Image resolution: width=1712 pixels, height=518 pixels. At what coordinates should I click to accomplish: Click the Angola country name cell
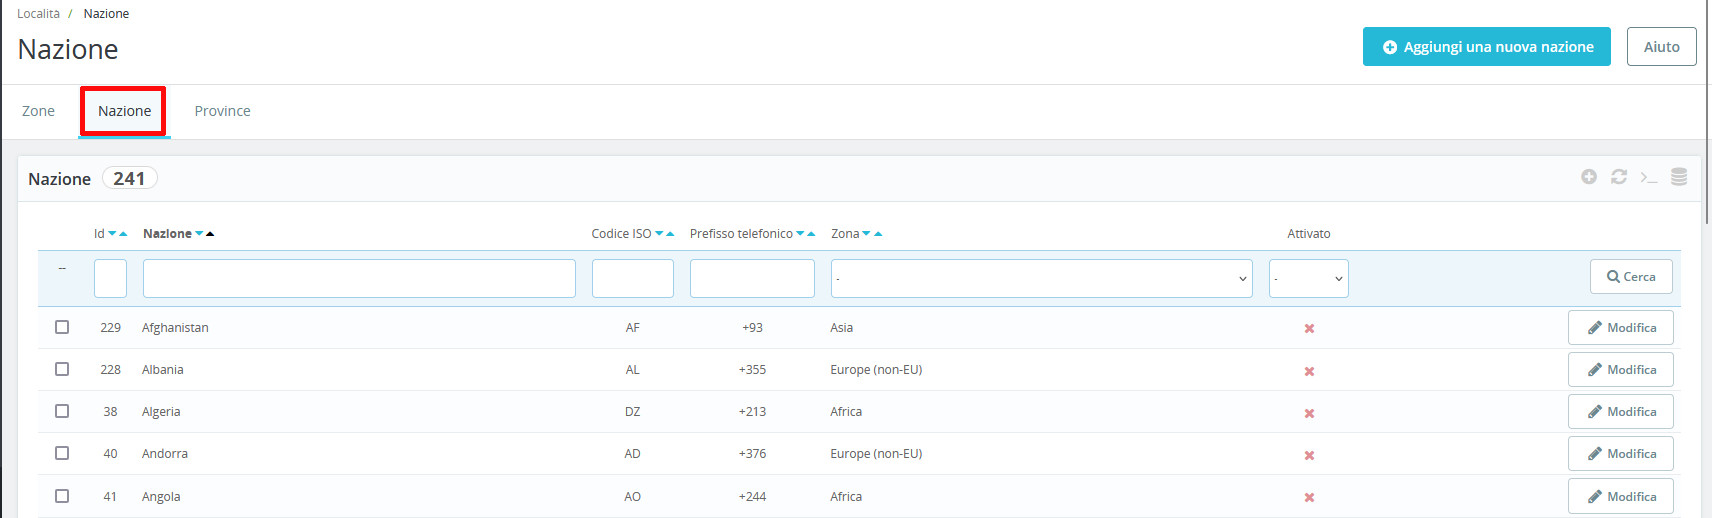pos(161,497)
